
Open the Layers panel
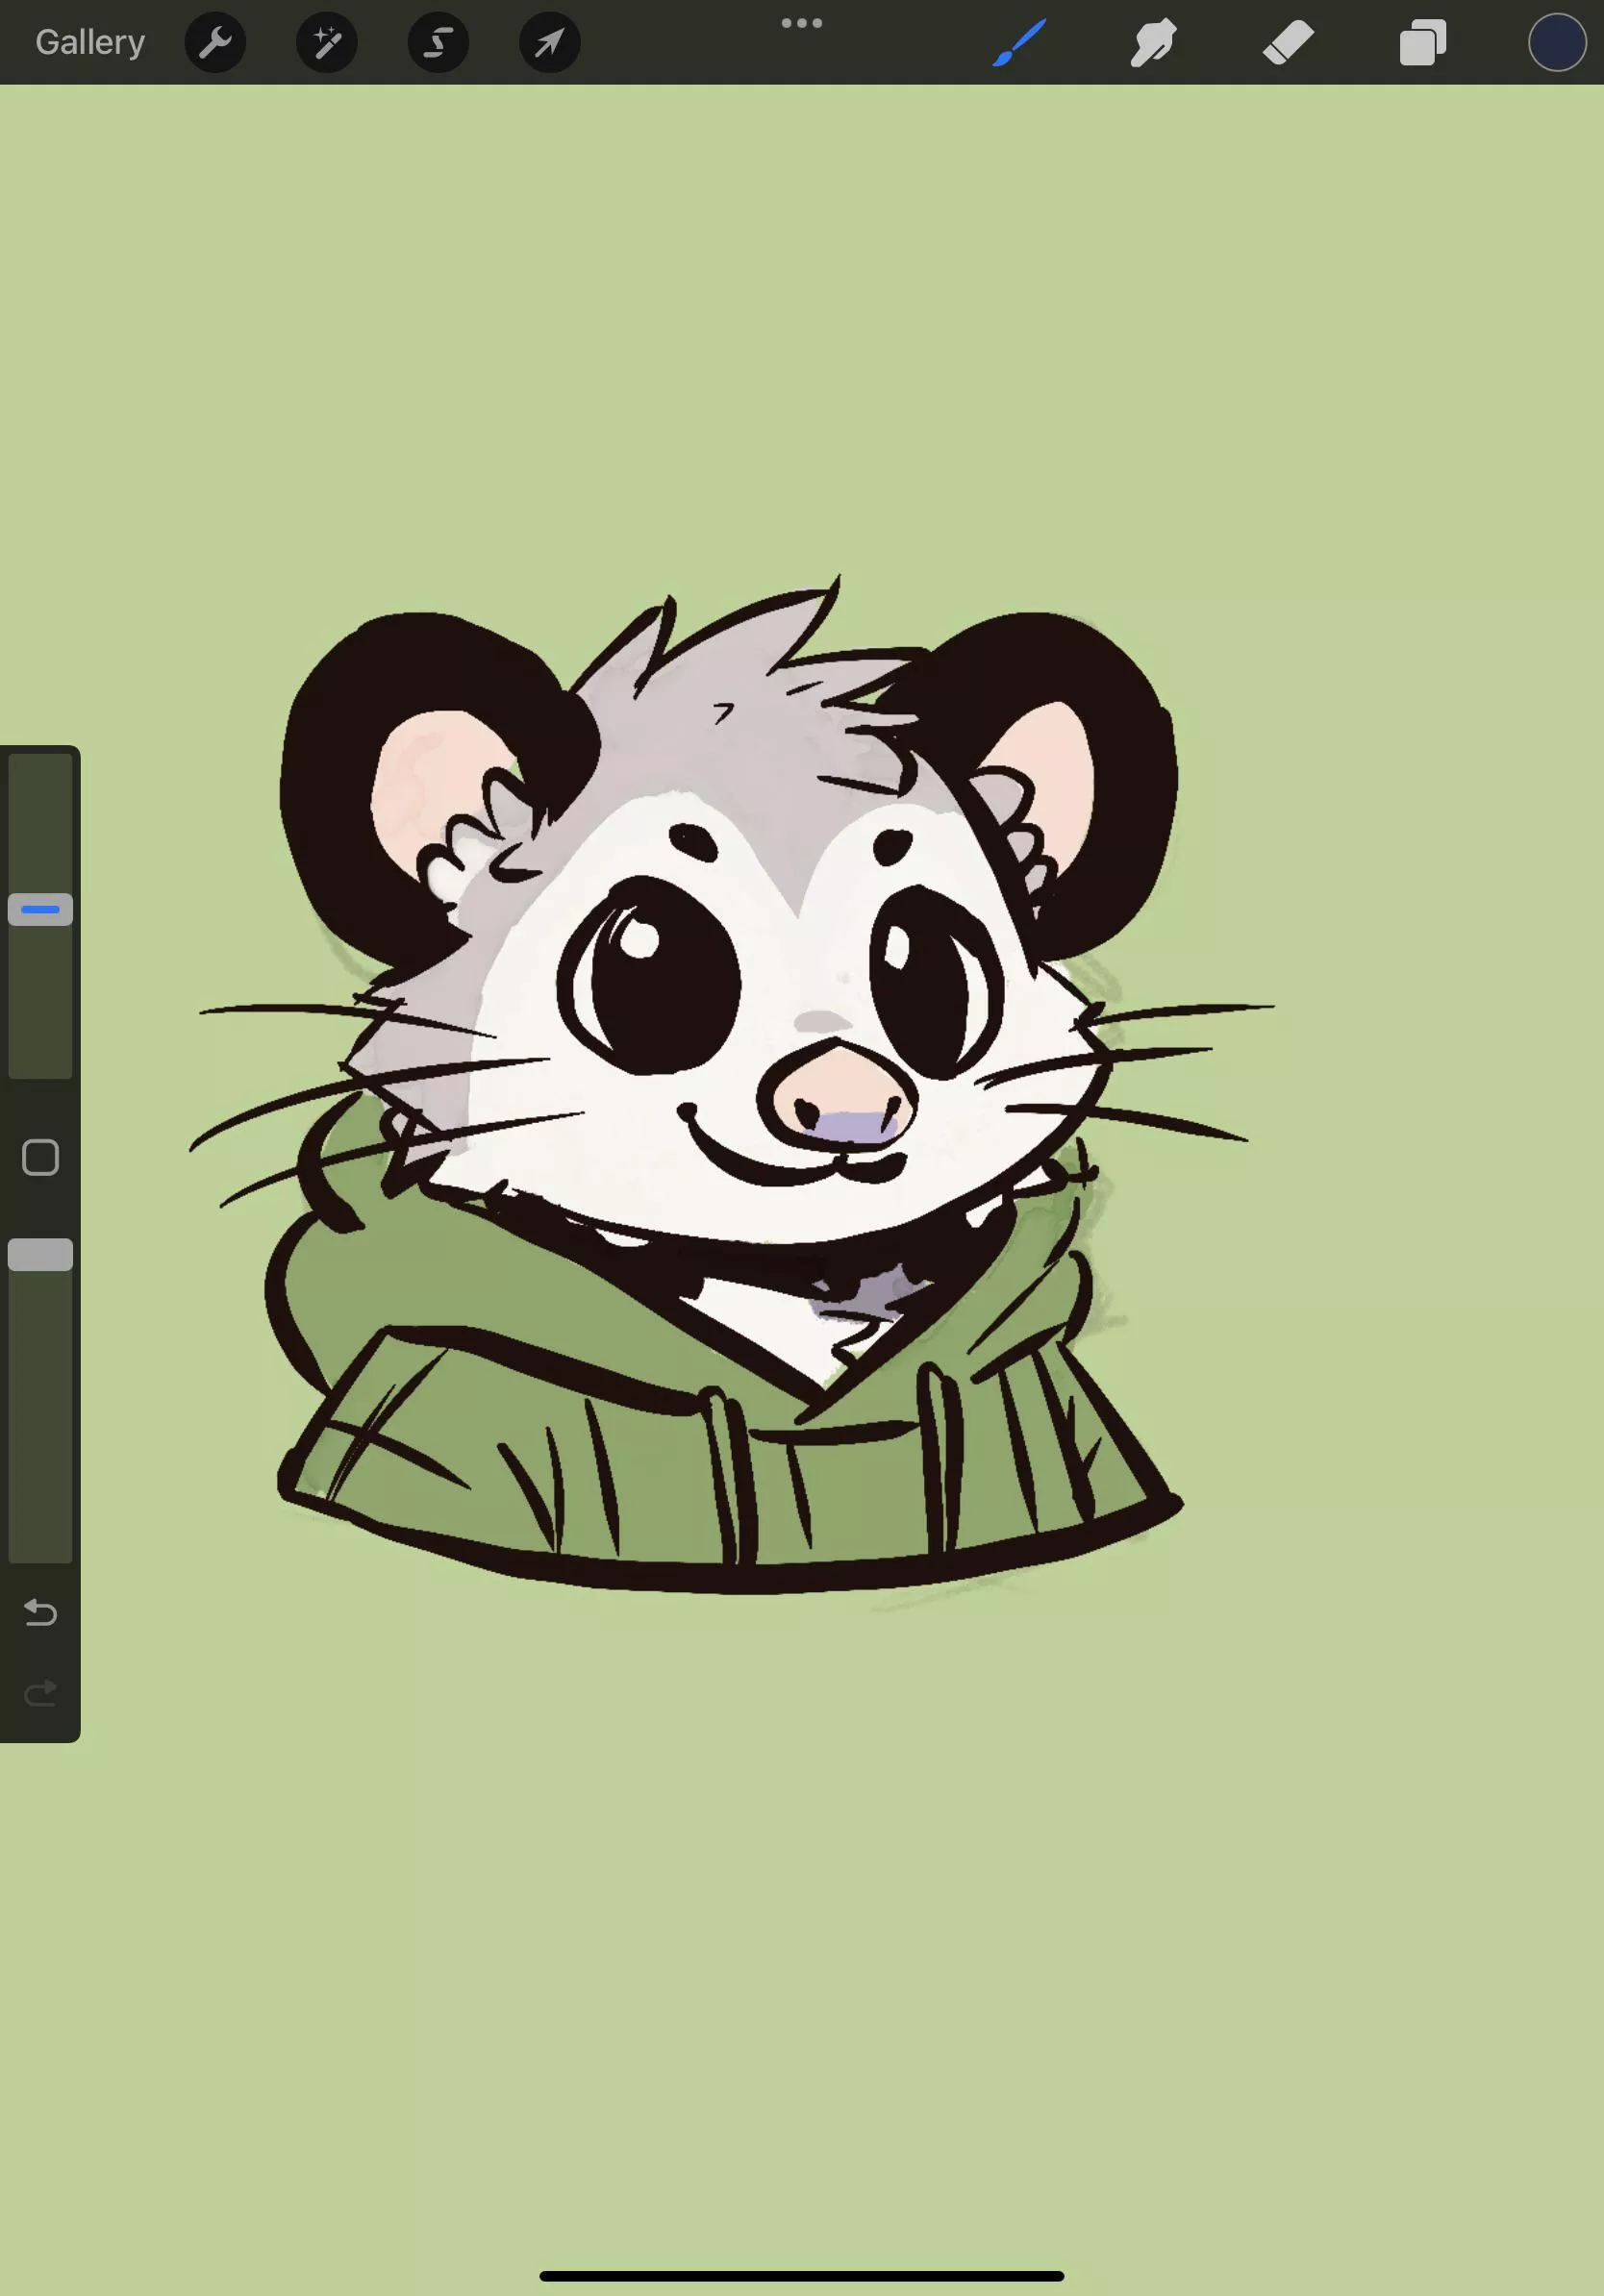tap(1423, 42)
